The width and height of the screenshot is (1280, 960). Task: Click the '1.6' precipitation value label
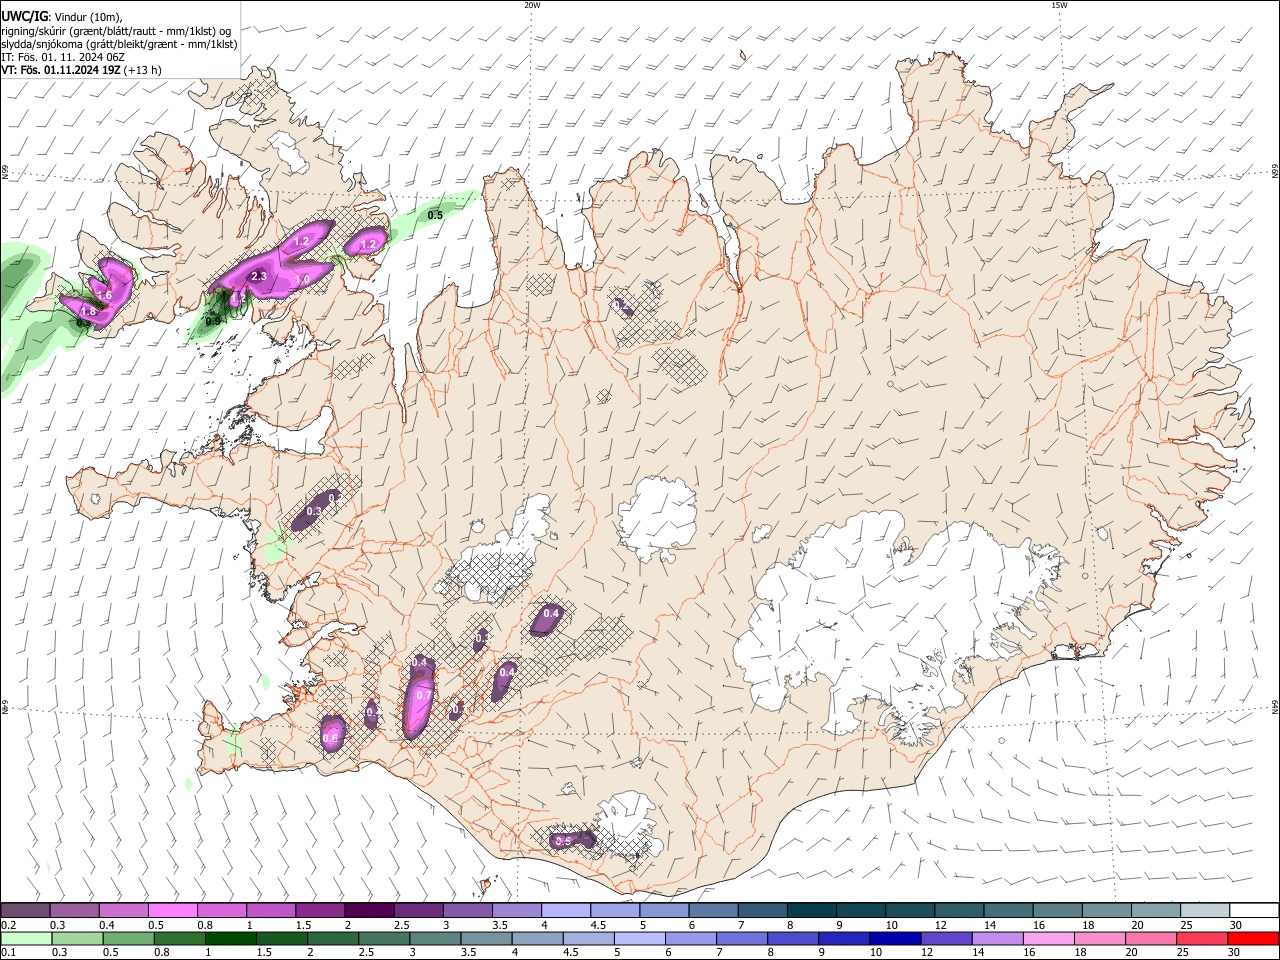(x=104, y=295)
